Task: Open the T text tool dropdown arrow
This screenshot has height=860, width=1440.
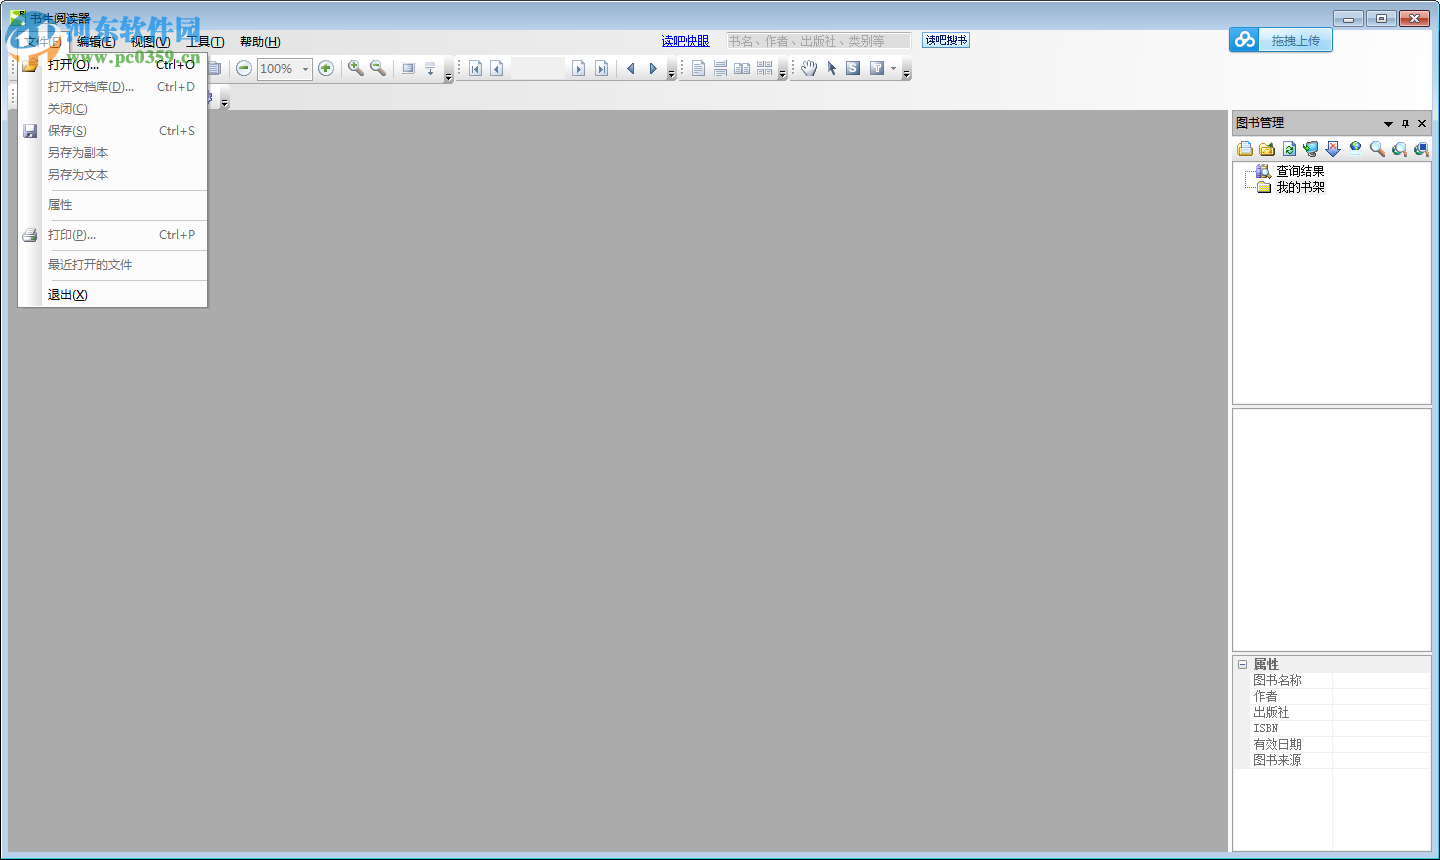Action: tap(894, 68)
